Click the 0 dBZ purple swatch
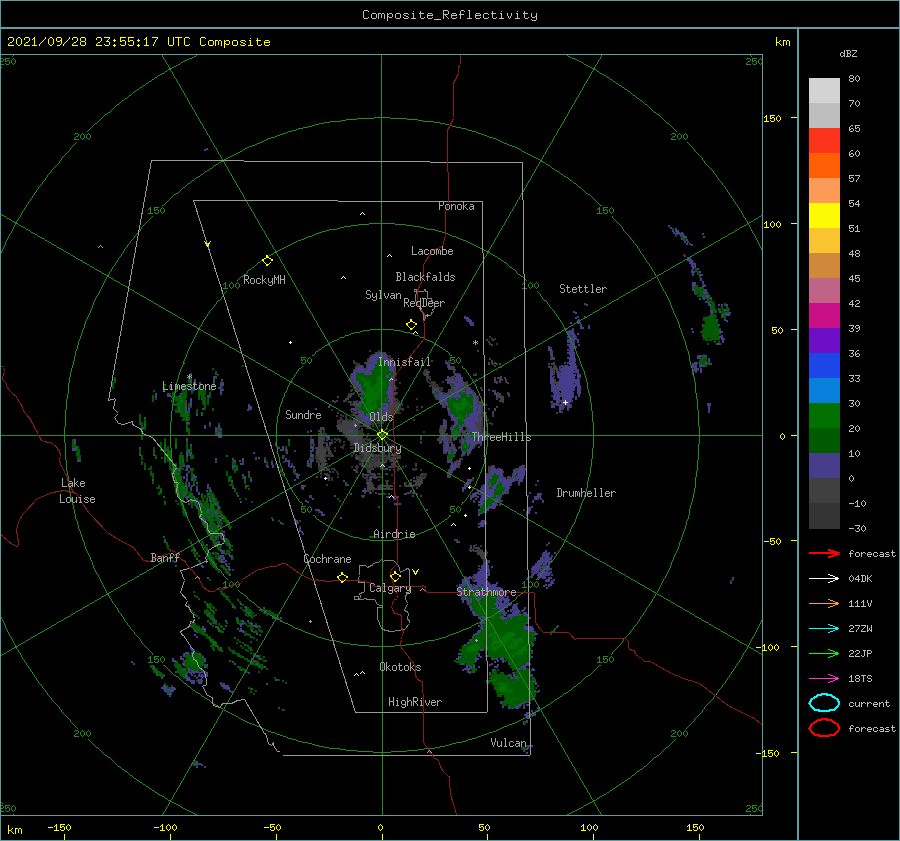 [x=824, y=466]
